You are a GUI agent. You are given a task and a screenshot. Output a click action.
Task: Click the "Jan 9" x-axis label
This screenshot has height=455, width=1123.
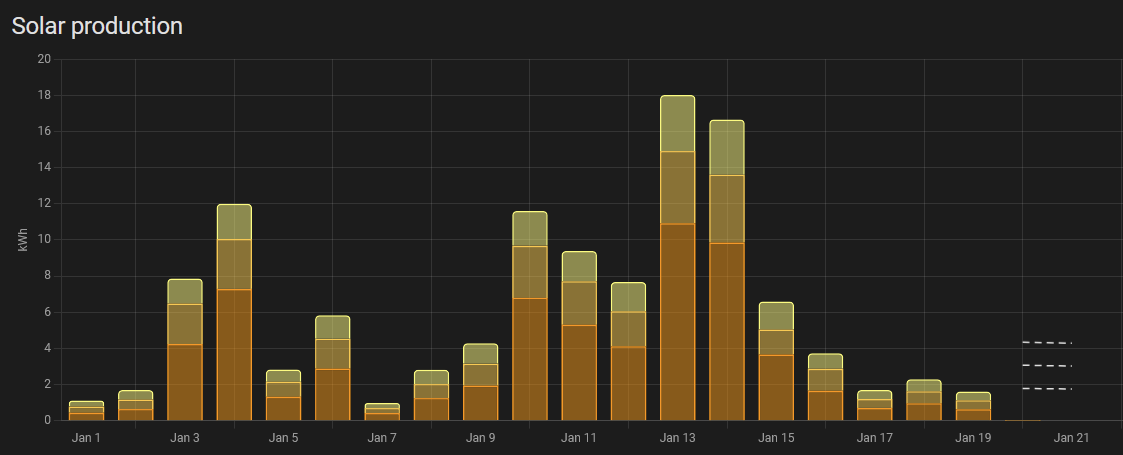(x=481, y=437)
